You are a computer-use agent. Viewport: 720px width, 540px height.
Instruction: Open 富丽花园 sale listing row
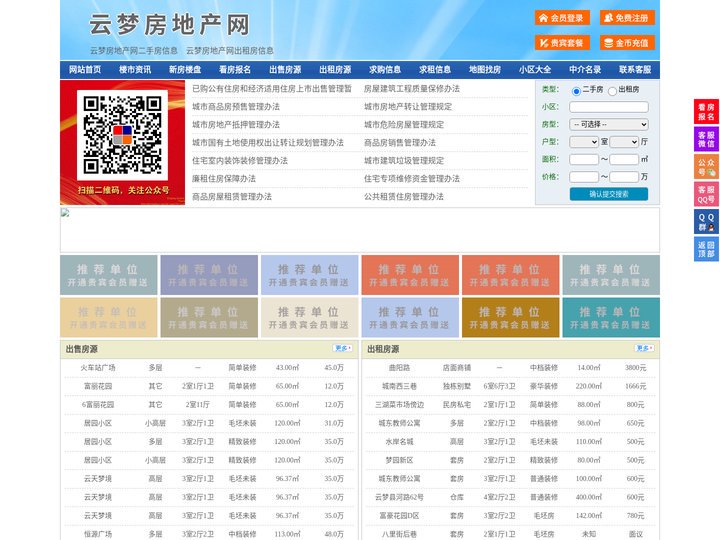pos(209,386)
